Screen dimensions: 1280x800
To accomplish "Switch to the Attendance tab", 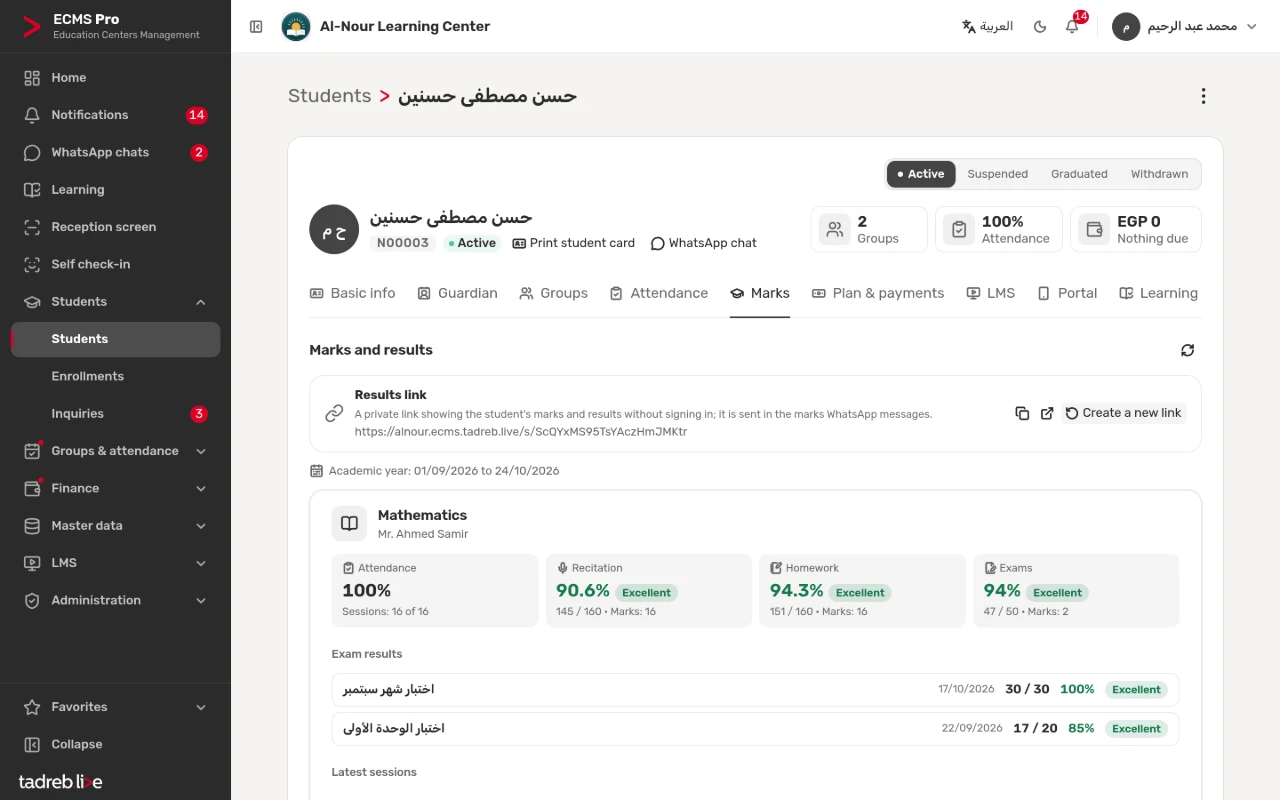I will pyautogui.click(x=658, y=293).
